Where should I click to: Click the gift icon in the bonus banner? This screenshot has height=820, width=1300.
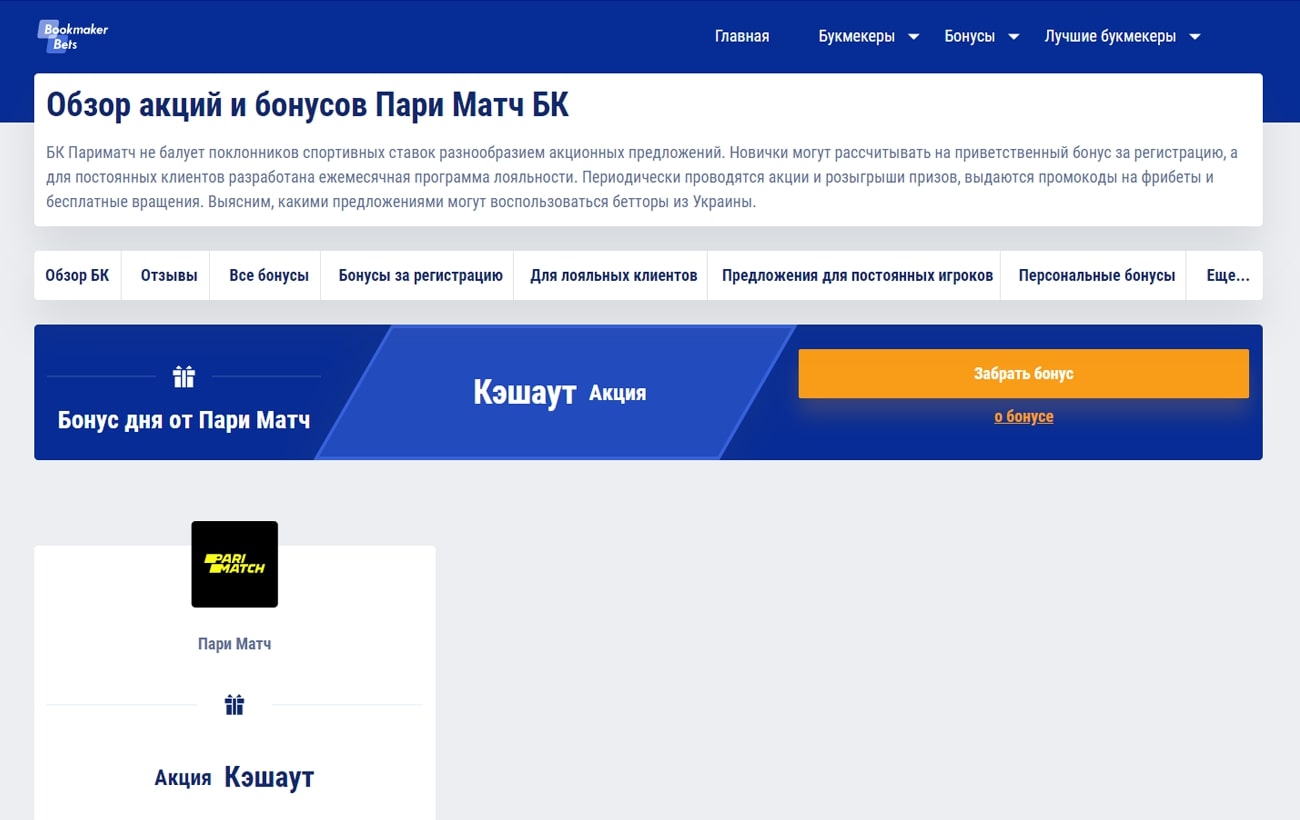point(184,376)
